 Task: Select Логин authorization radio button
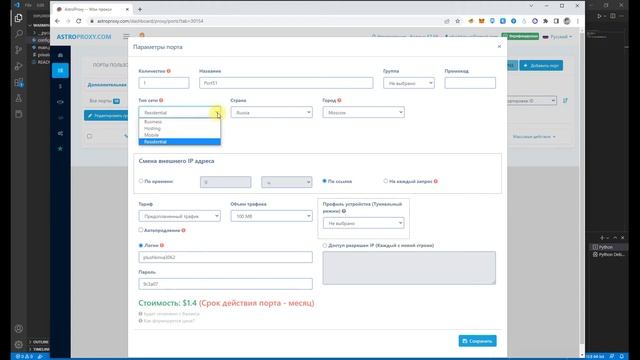click(141, 245)
